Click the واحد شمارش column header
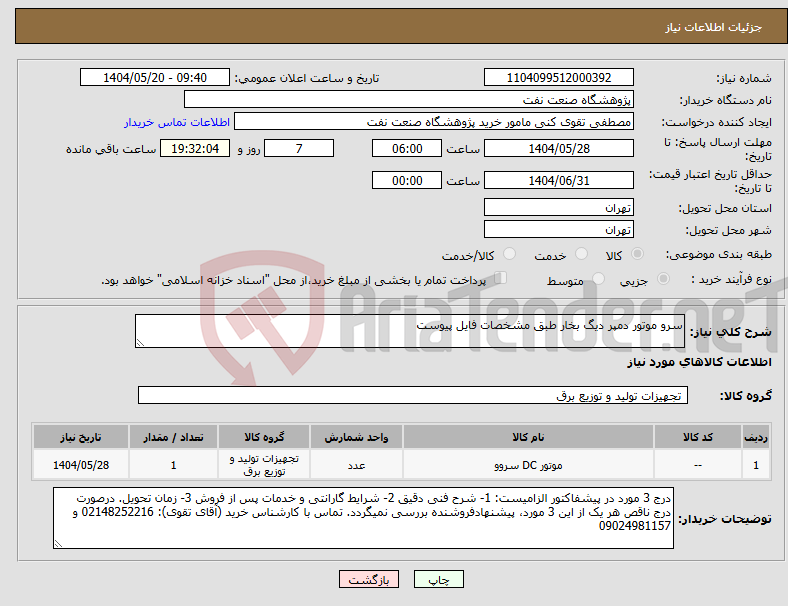The width and height of the screenshot is (788, 606). coord(356,437)
